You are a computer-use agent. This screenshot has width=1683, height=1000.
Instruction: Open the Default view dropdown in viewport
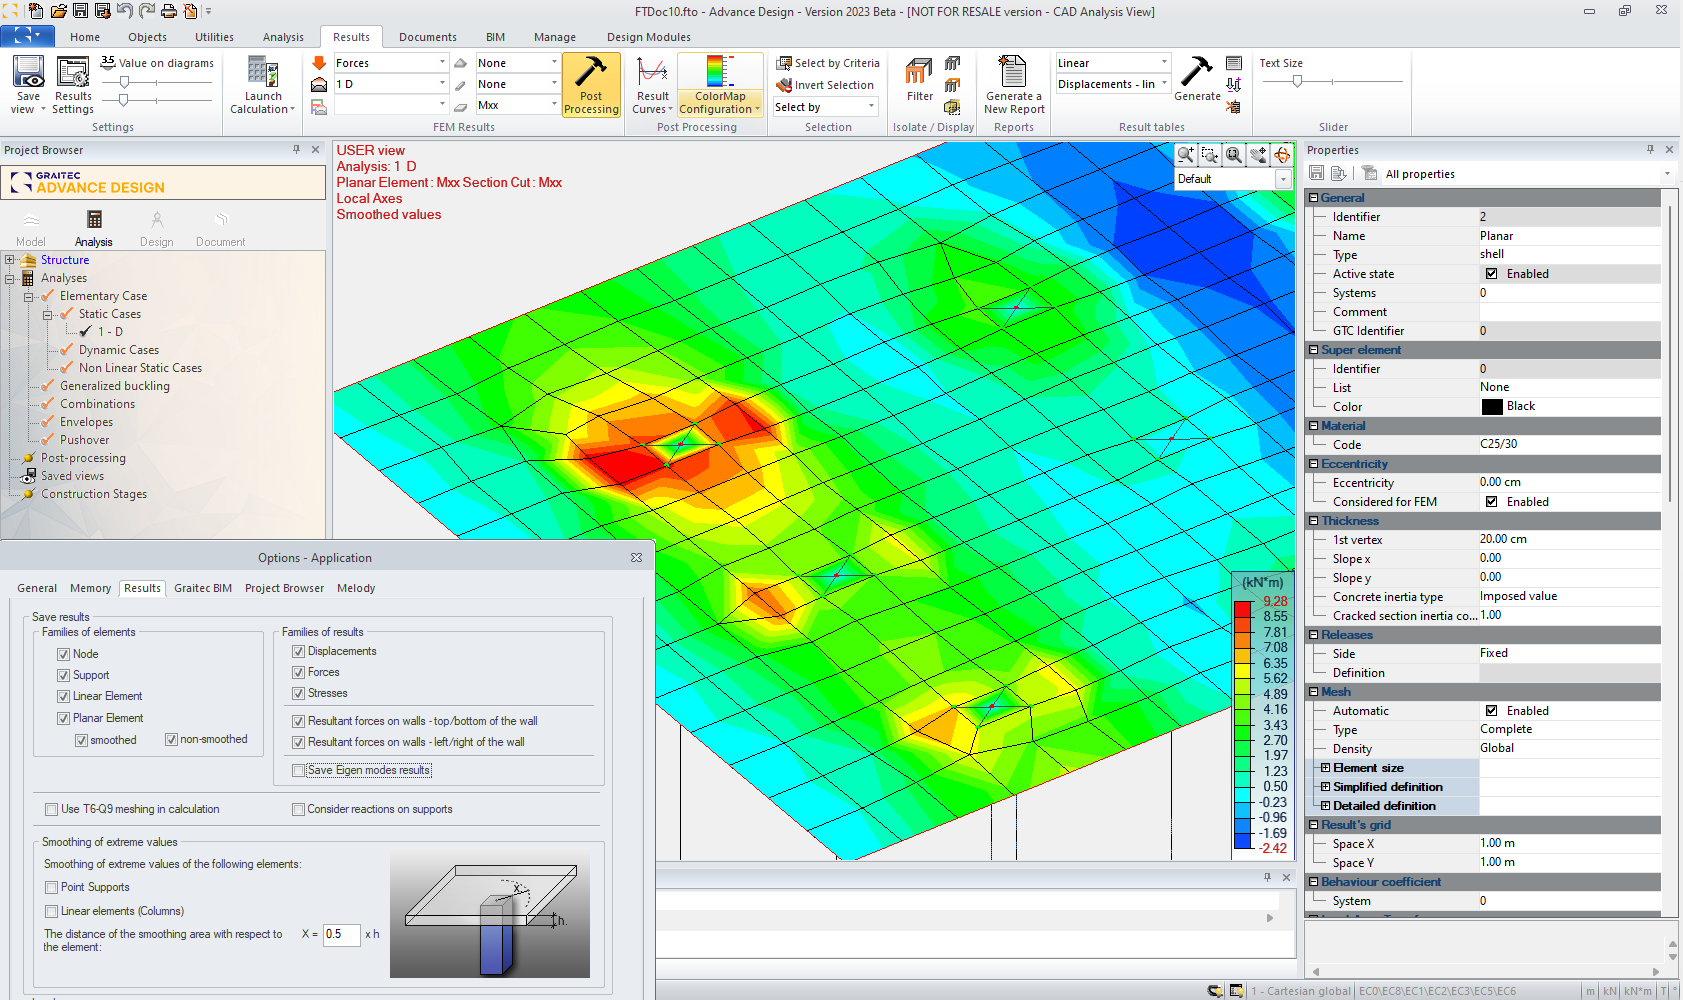pyautogui.click(x=1283, y=179)
